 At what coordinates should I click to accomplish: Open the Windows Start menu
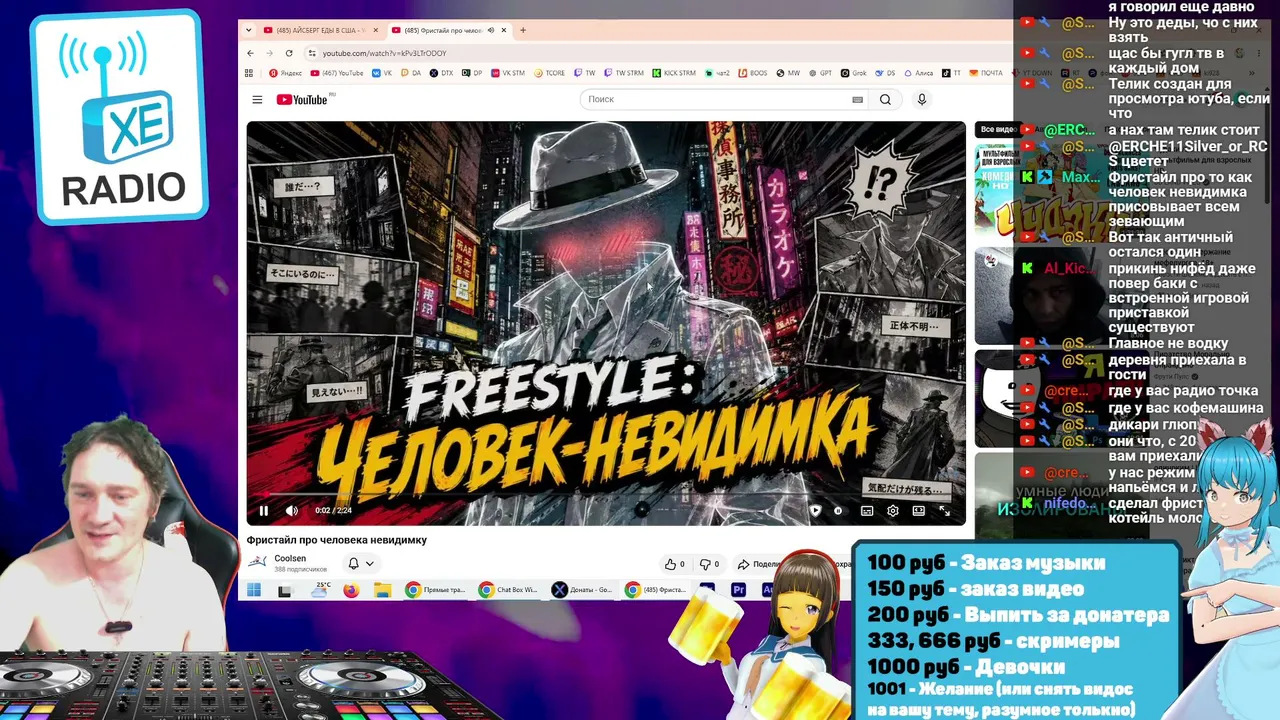click(254, 590)
